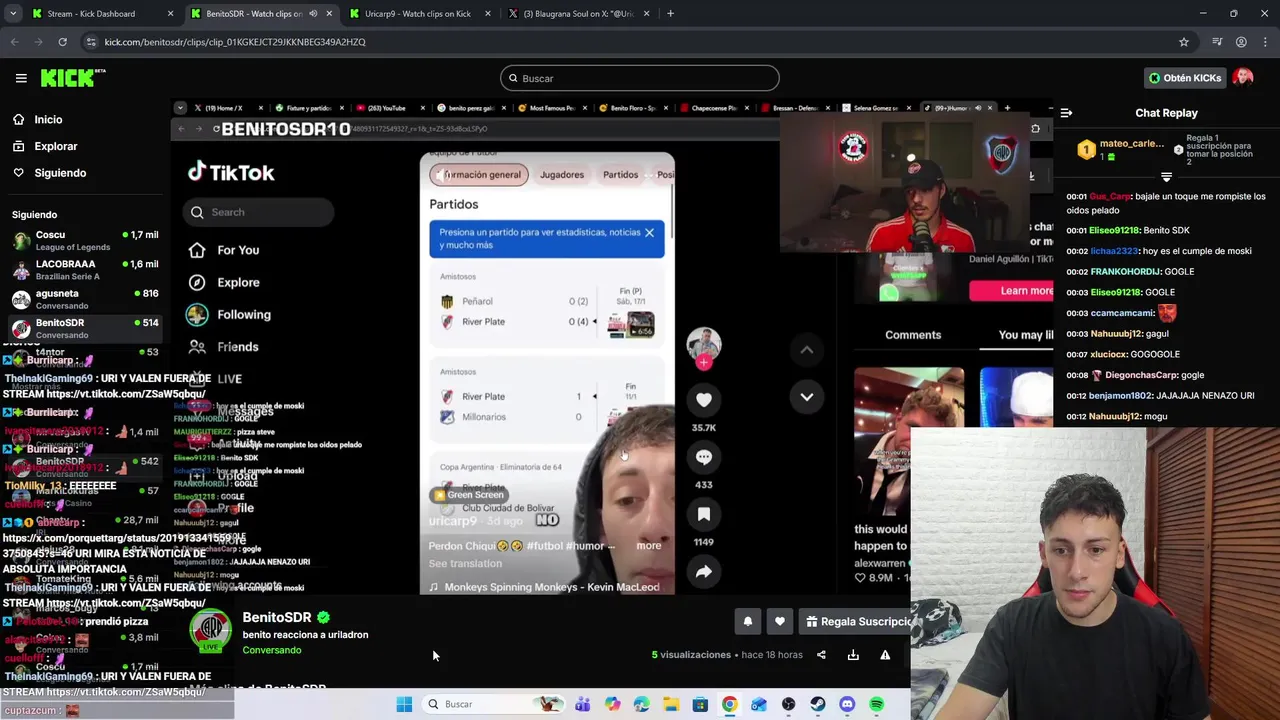Image resolution: width=1280 pixels, height=720 pixels.
Task: Open Coscu channel in following list
Action: point(85,240)
